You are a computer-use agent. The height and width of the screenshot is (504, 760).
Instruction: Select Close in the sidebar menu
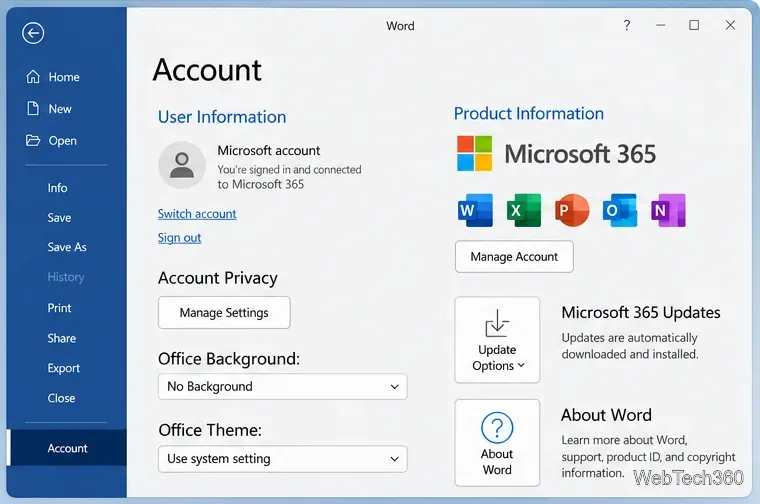coord(61,398)
